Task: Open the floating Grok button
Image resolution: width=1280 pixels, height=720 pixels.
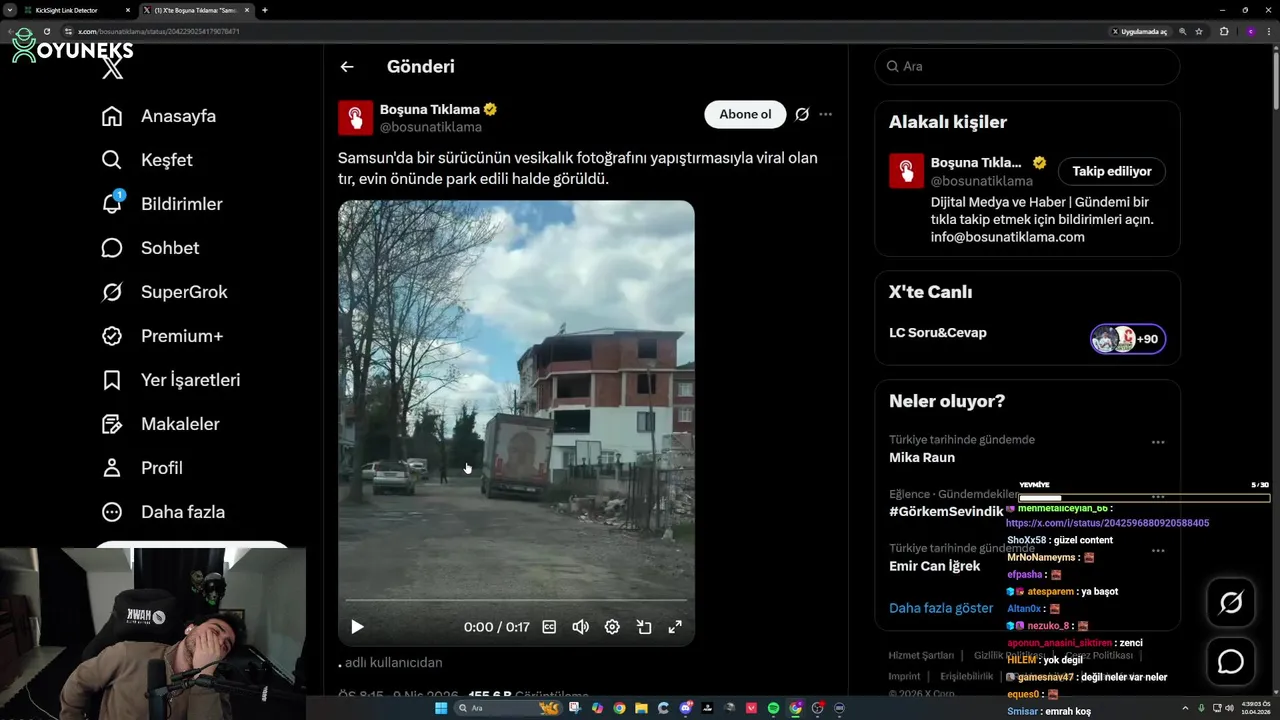Action: (1231, 602)
